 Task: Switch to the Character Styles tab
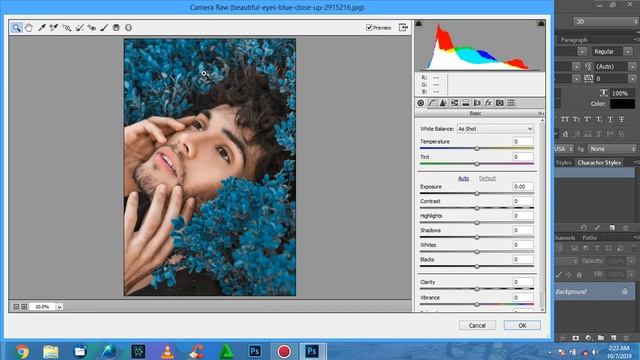pyautogui.click(x=599, y=162)
